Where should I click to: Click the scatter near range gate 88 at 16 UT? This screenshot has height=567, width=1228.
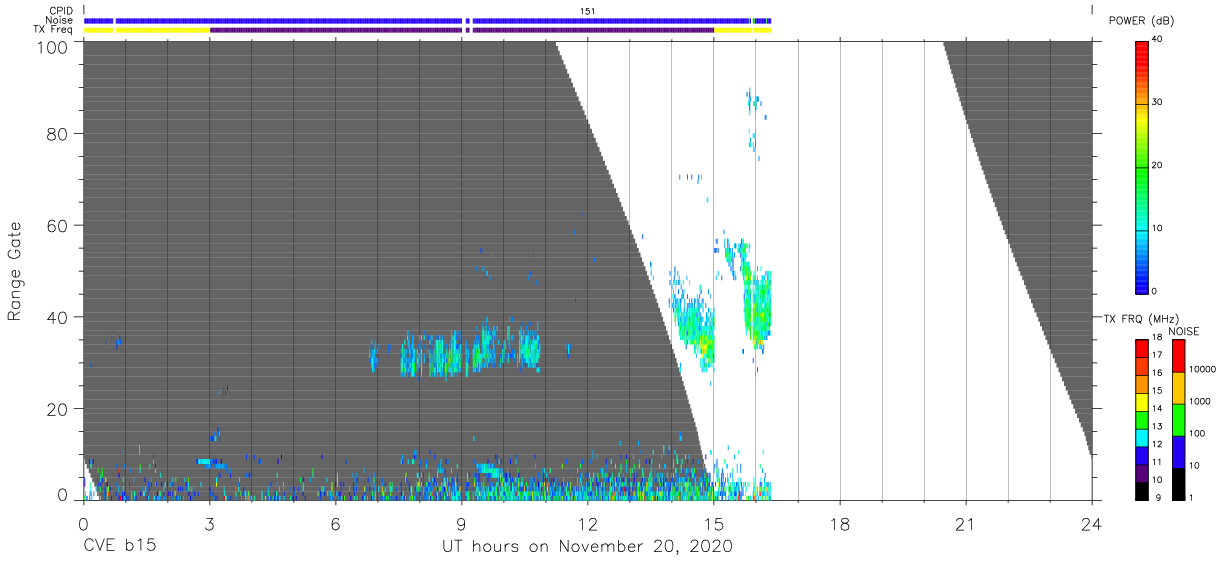pyautogui.click(x=754, y=99)
